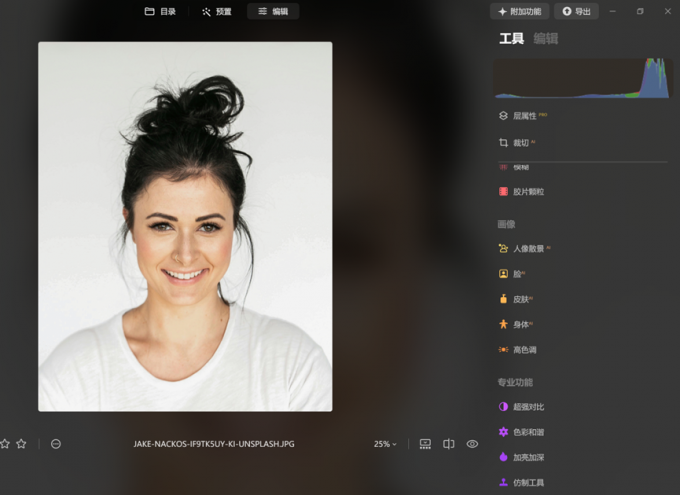Toggle the before/after compare icon
Viewport: 680px width, 495px height.
click(449, 444)
